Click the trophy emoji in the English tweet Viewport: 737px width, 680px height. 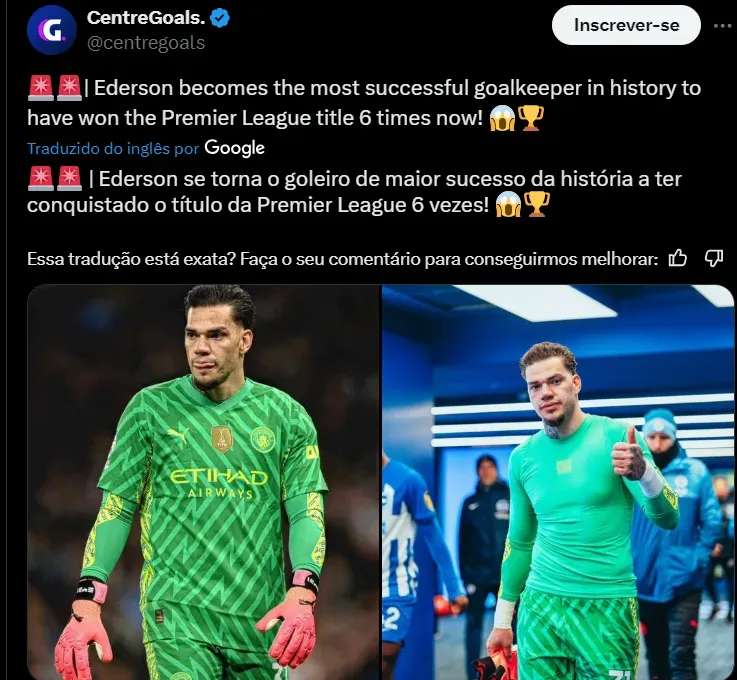coord(531,117)
